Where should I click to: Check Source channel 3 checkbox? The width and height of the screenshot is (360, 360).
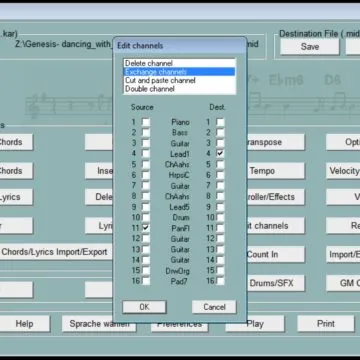[146, 143]
